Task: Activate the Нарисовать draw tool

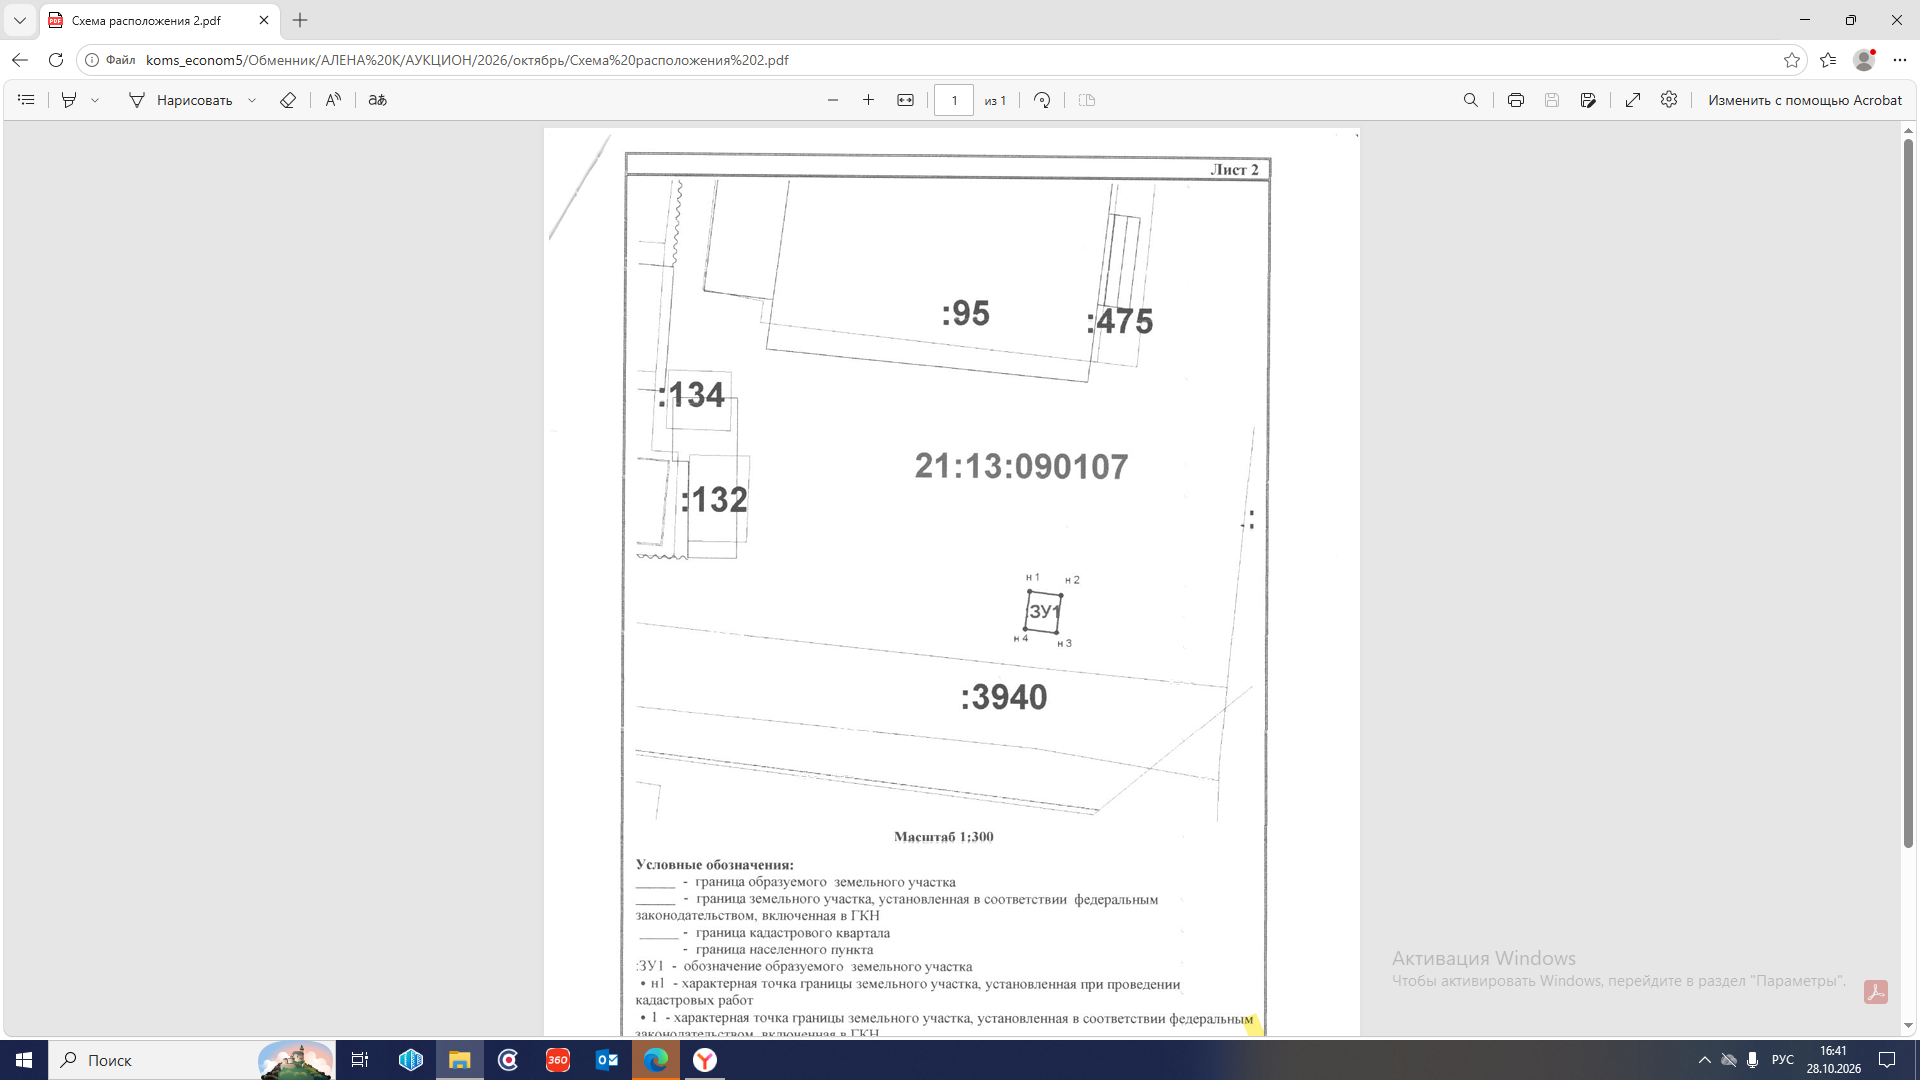Action: click(x=180, y=100)
